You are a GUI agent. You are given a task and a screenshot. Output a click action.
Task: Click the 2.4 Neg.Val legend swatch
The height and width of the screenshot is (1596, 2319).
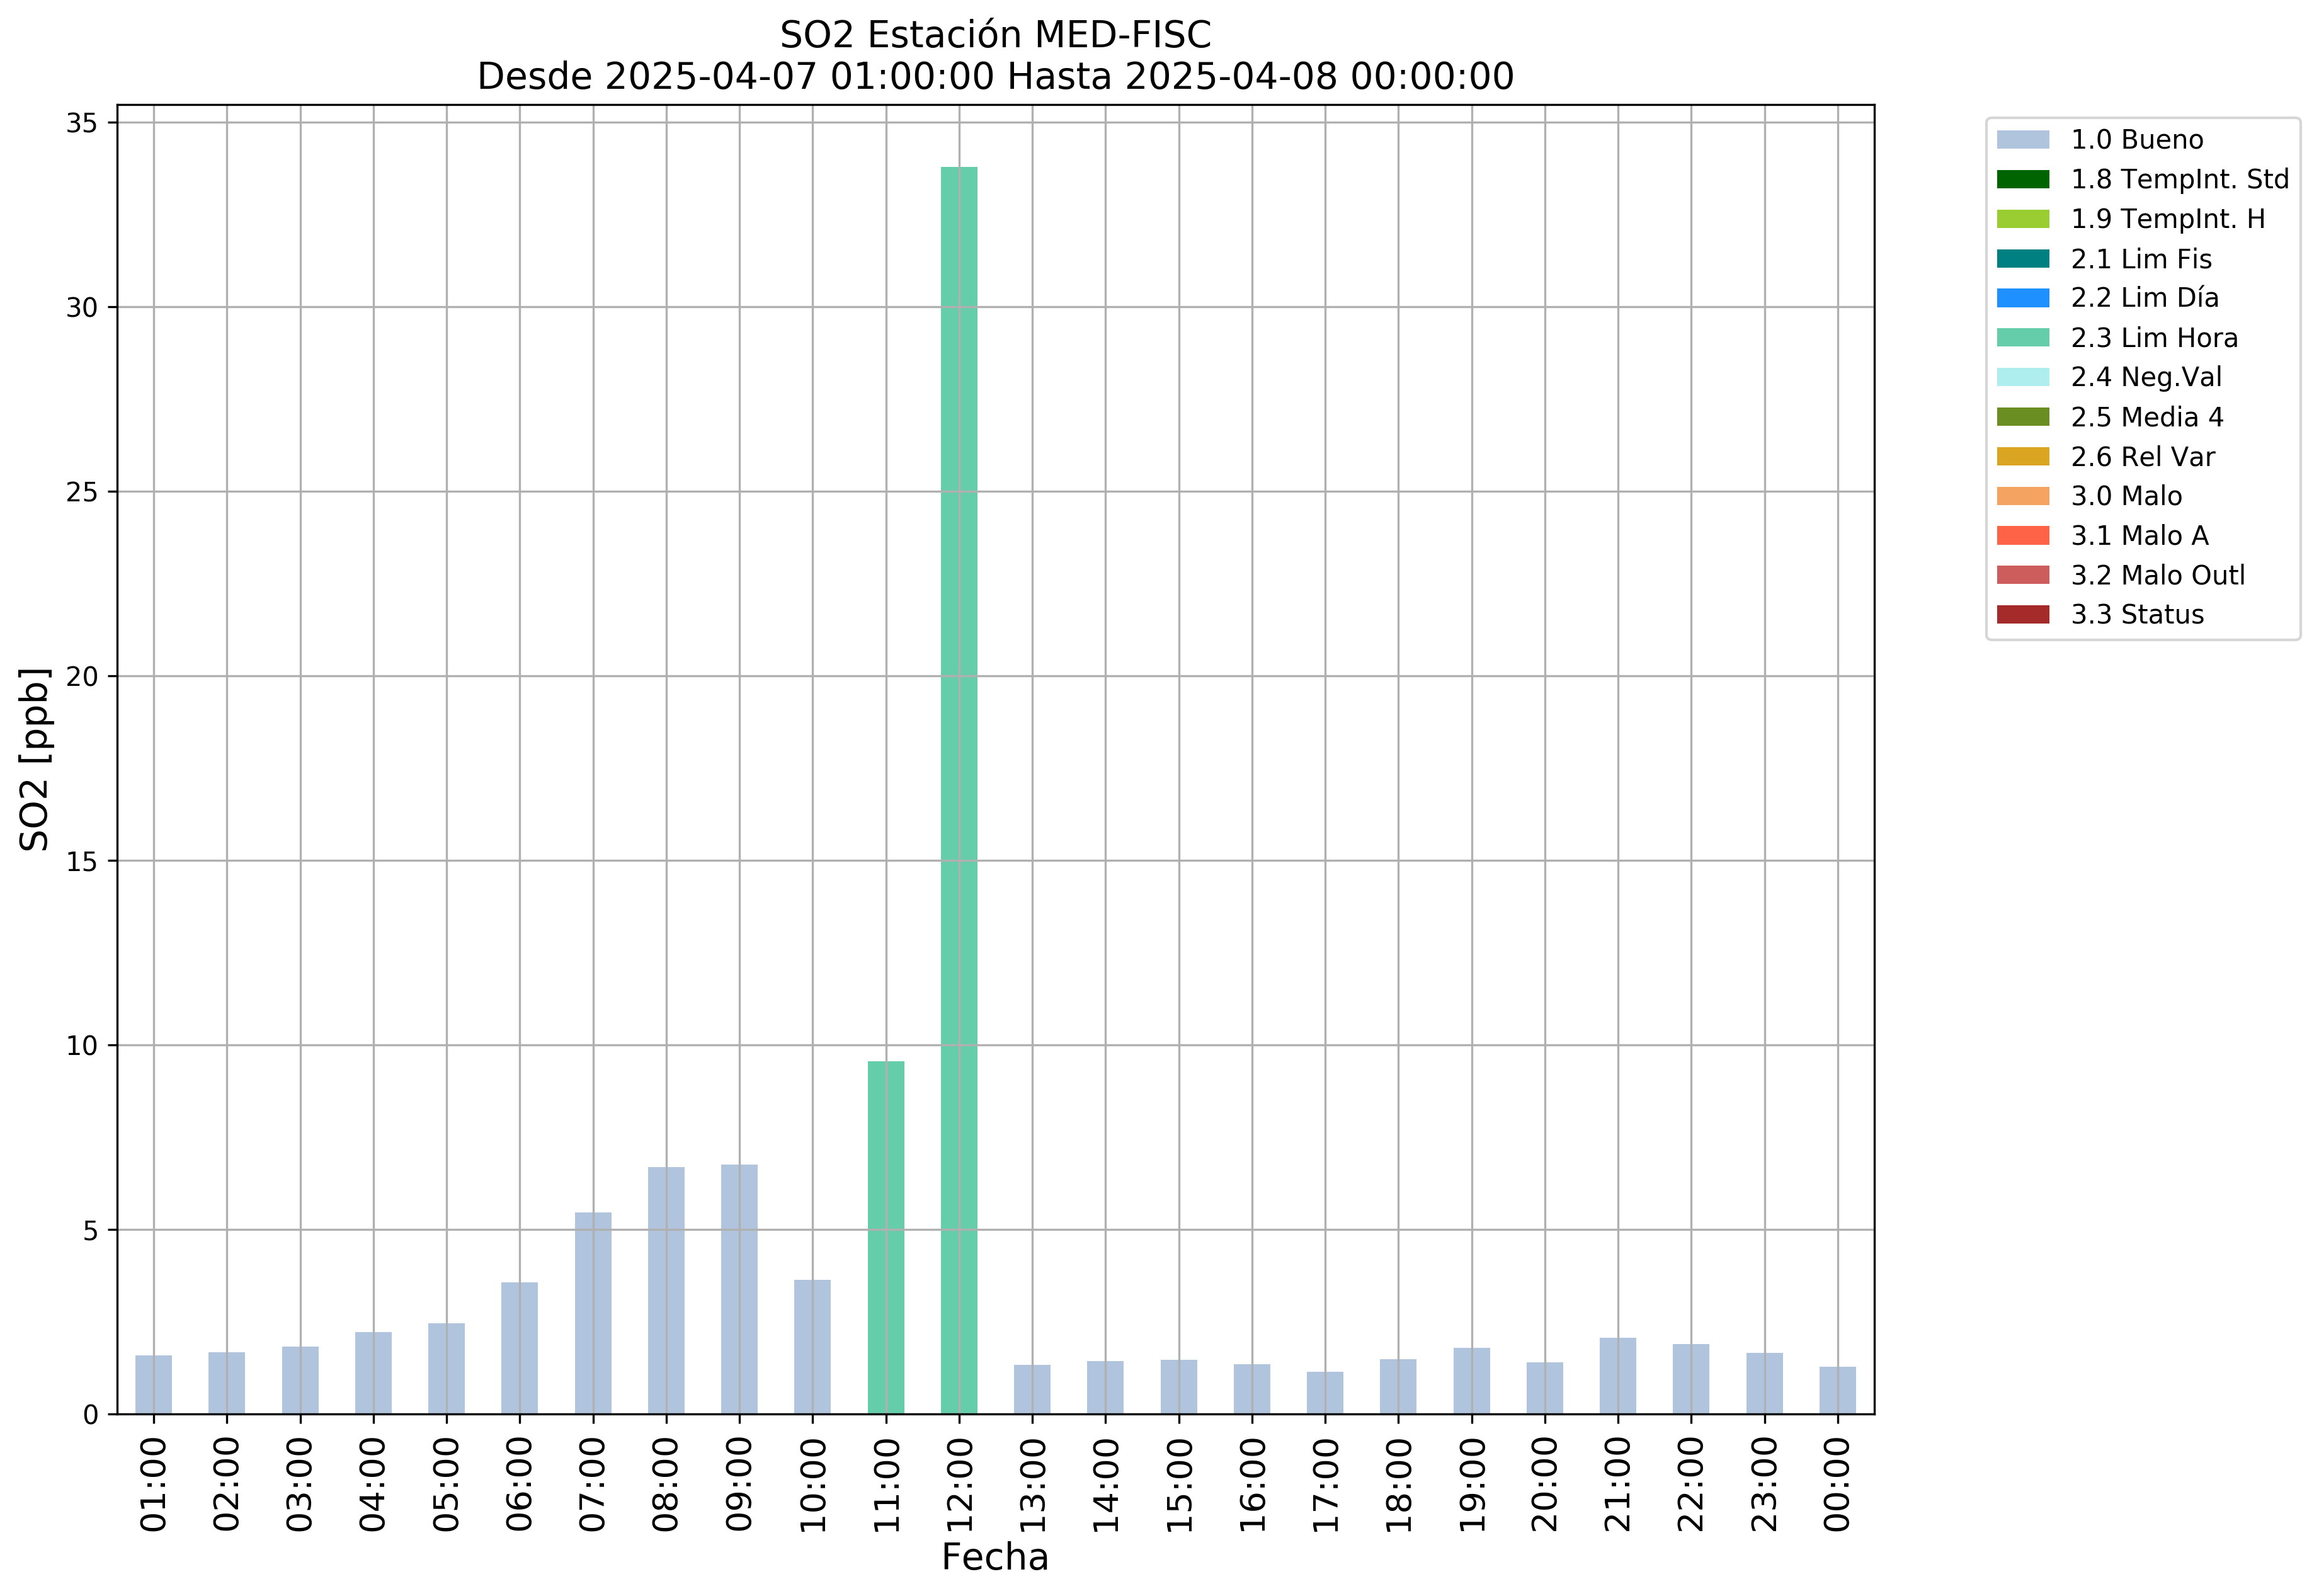point(2023,377)
